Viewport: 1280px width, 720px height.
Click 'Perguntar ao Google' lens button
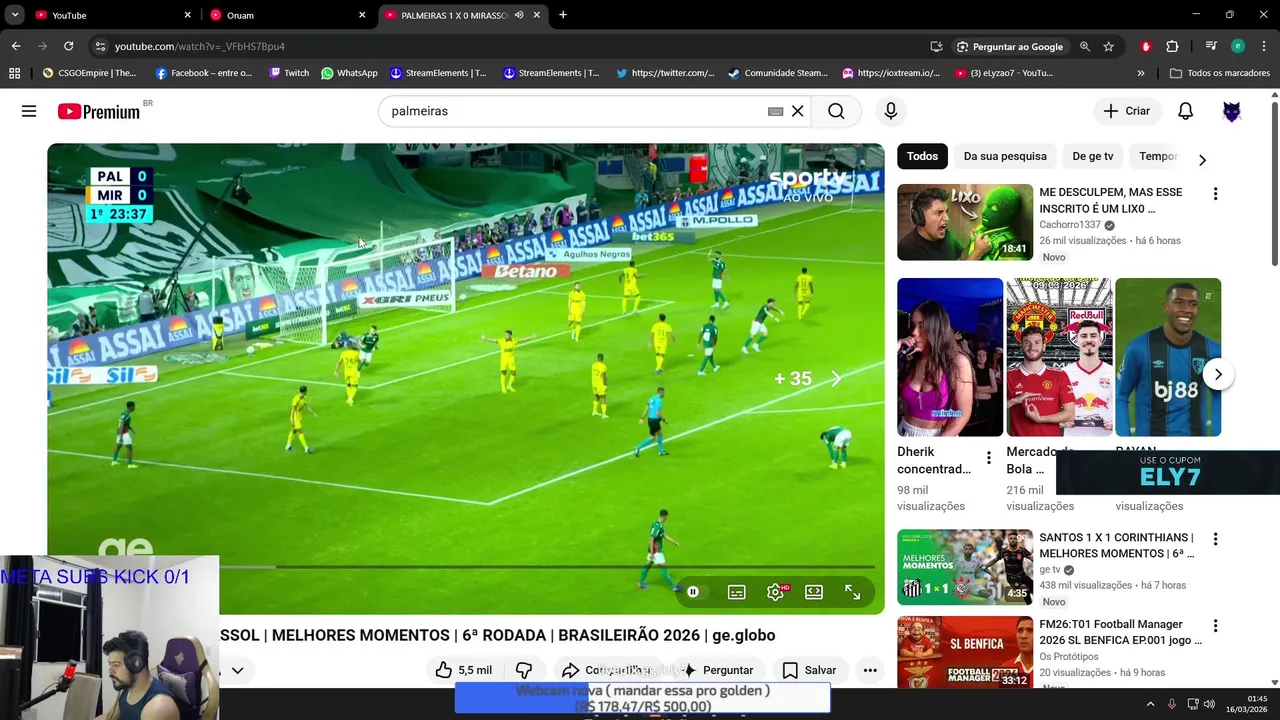(x=1009, y=46)
